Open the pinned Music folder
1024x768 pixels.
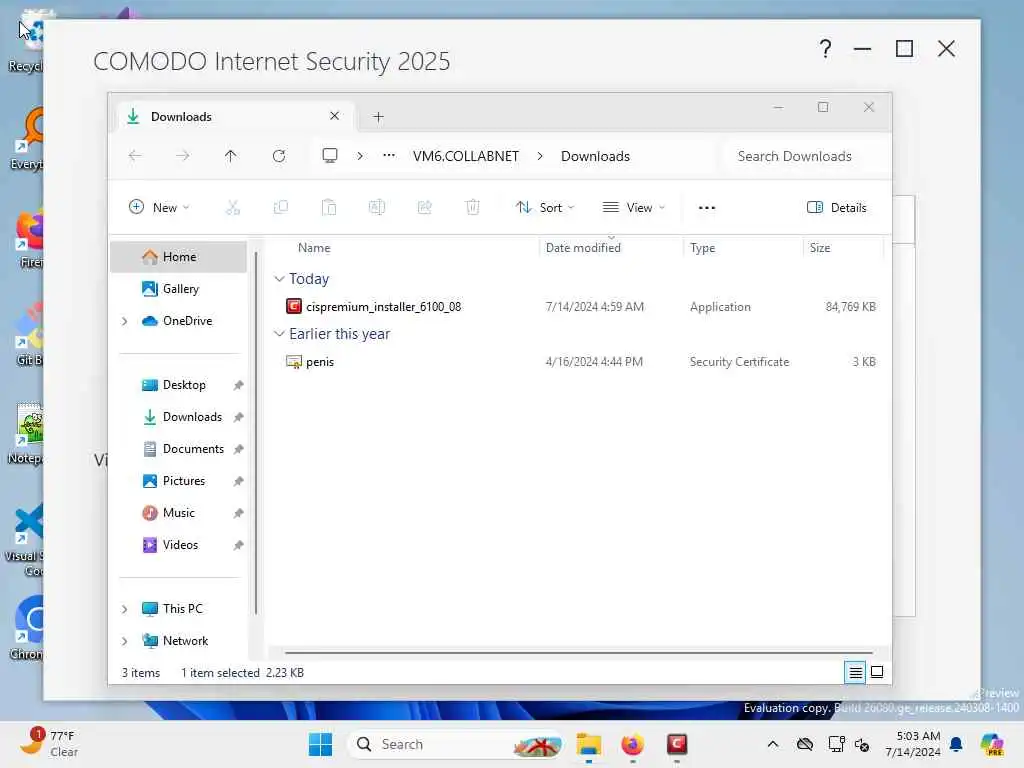[x=178, y=513]
